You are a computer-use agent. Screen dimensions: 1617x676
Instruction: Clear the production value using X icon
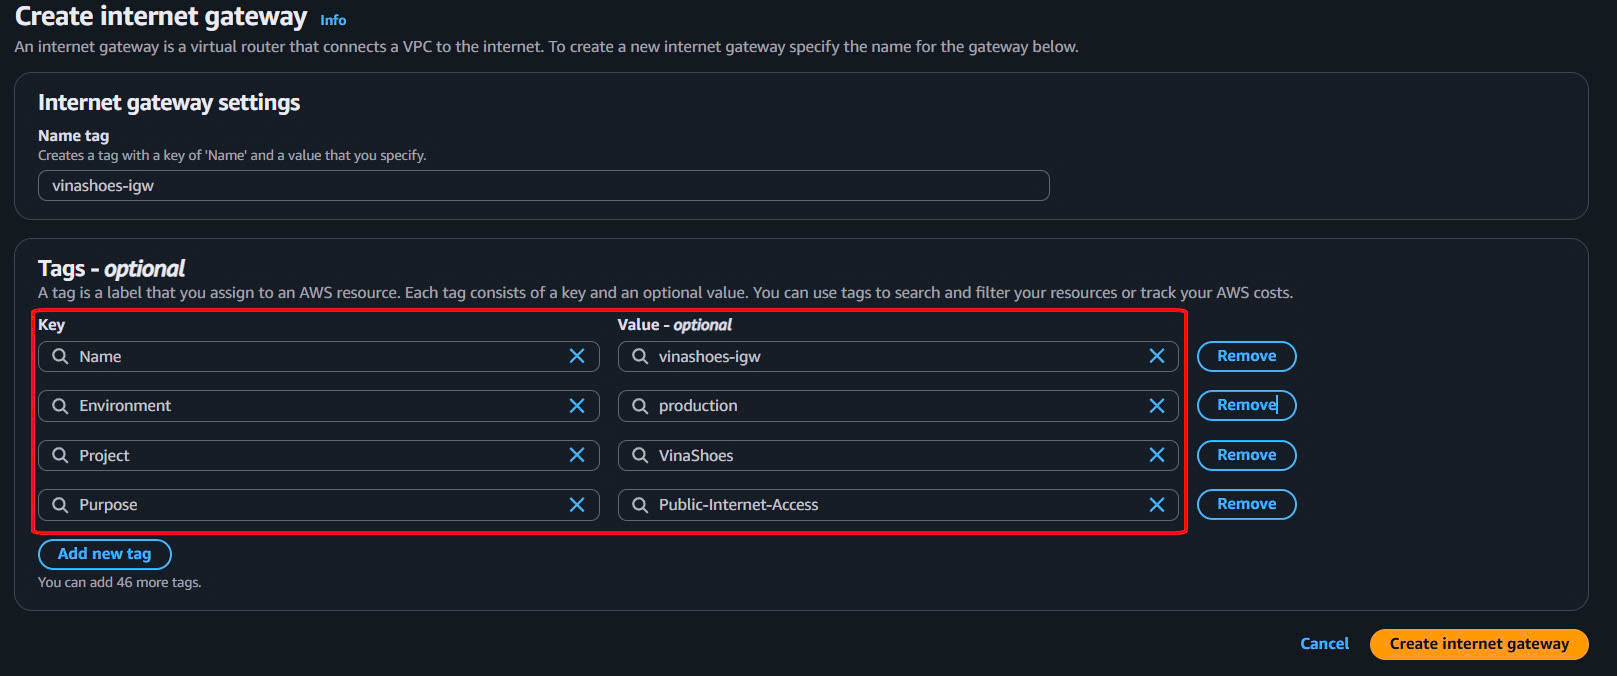click(x=1157, y=406)
